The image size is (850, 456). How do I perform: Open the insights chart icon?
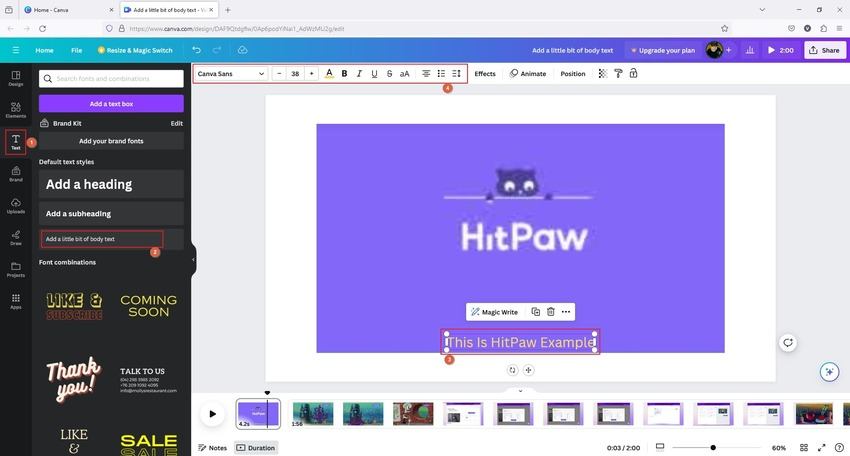coord(750,50)
